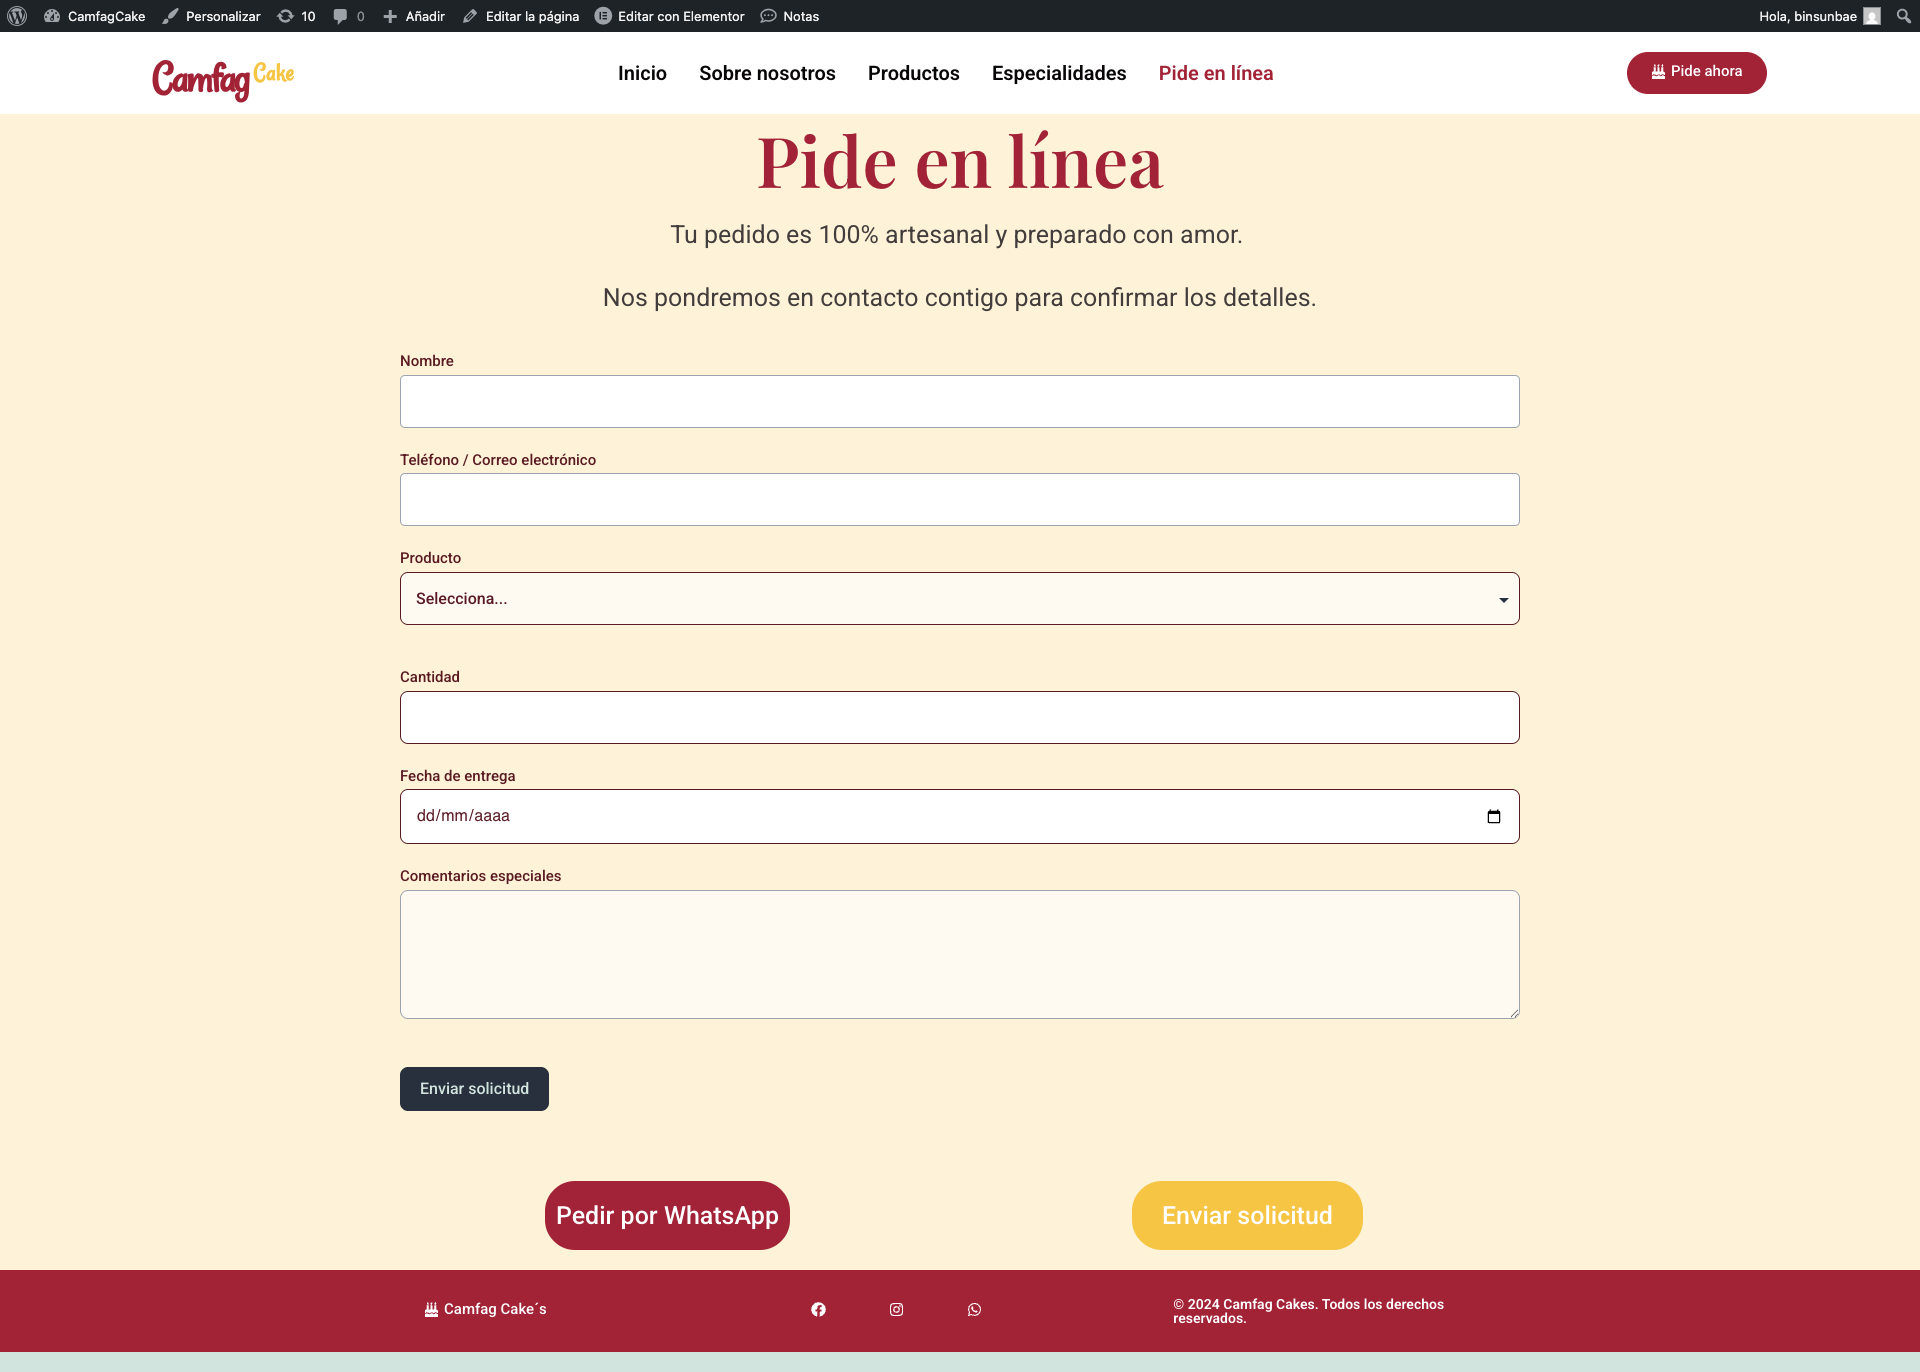Open Facebook icon in footer
The image size is (1920, 1372).
click(818, 1310)
